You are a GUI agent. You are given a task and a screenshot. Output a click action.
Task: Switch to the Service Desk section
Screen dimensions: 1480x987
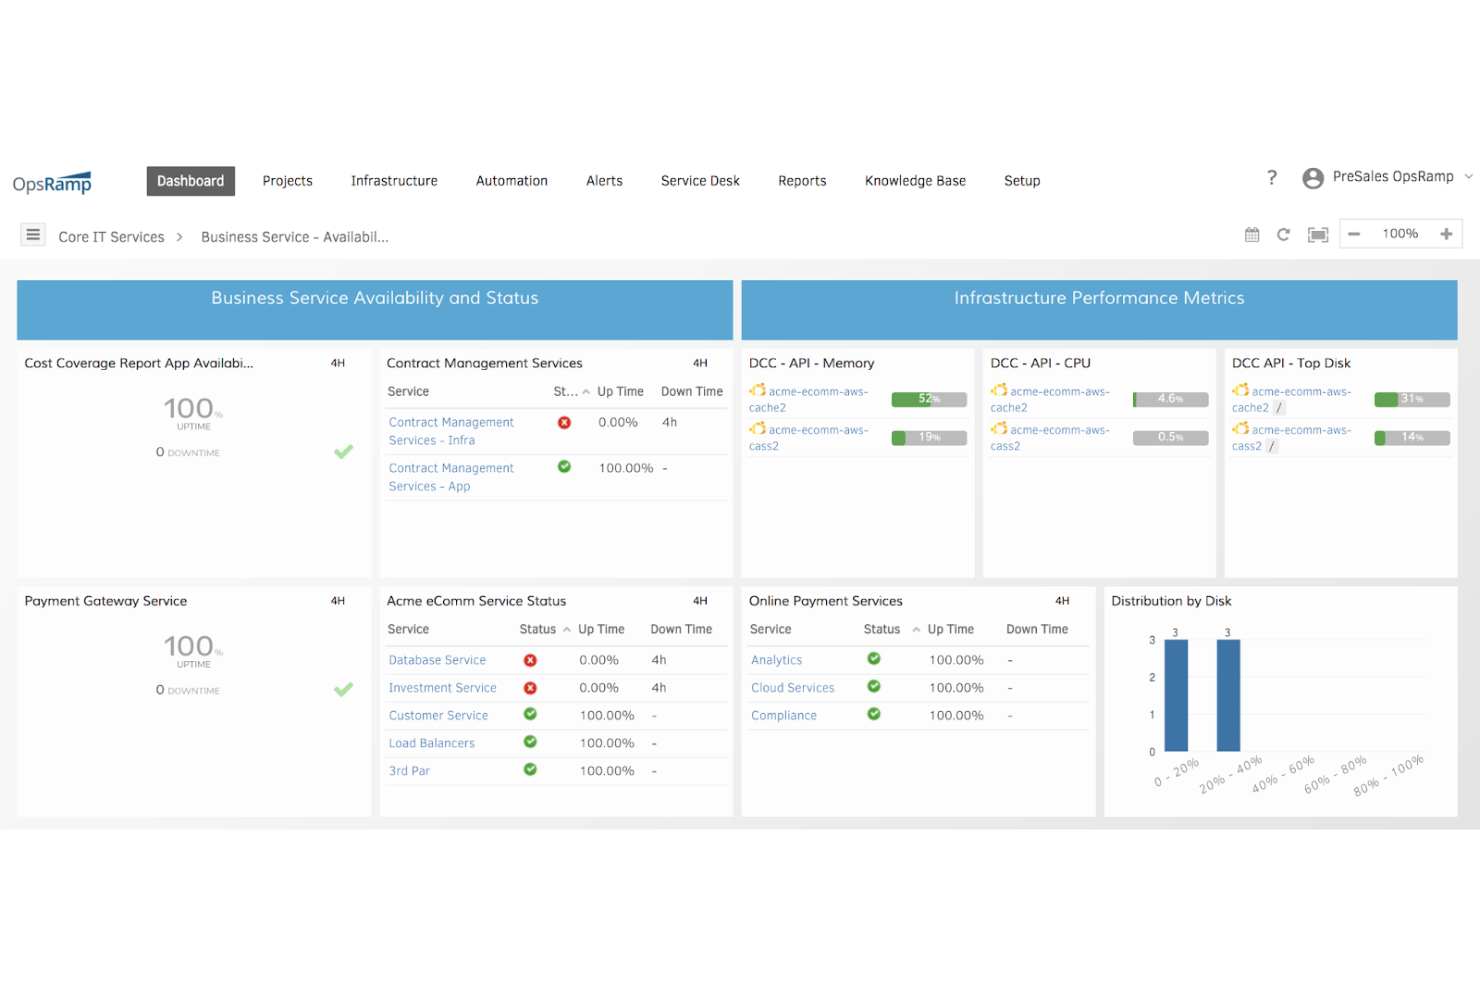[700, 181]
